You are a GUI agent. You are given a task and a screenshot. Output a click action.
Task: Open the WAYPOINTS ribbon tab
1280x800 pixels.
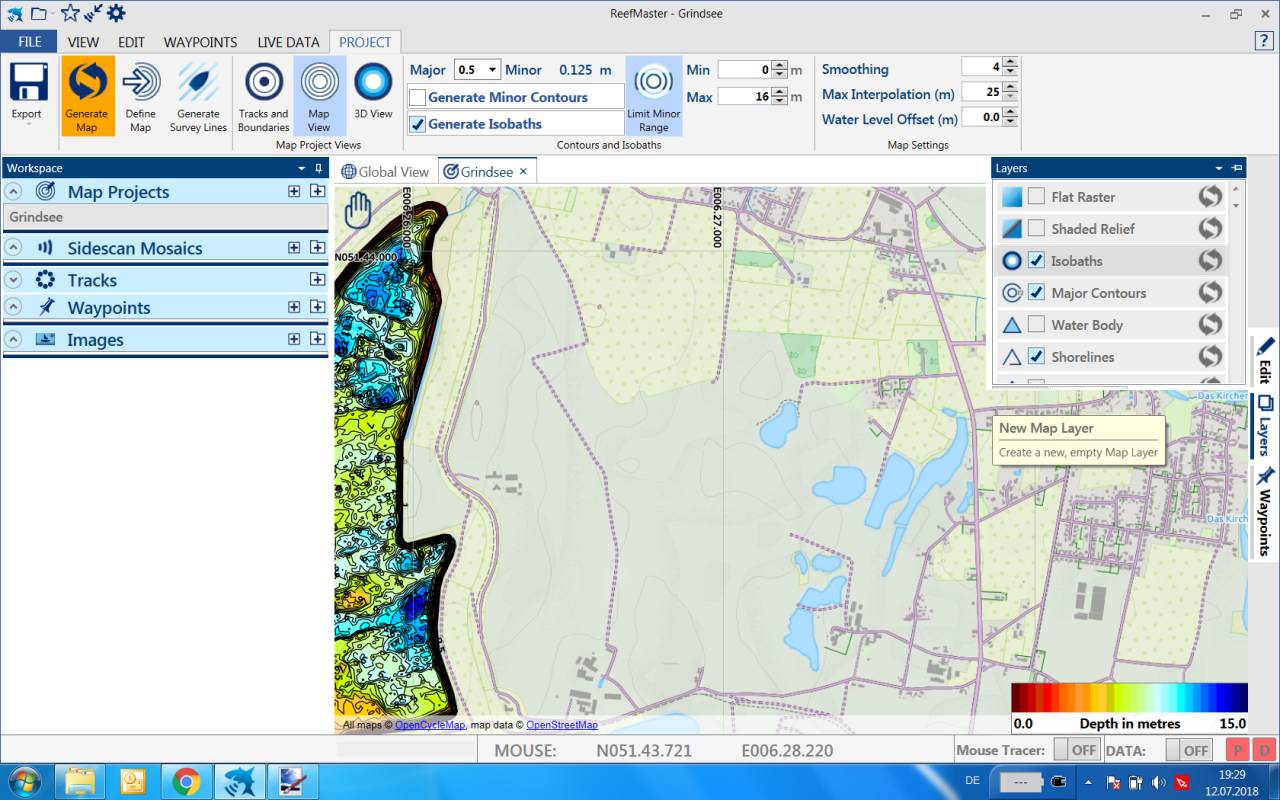200,42
